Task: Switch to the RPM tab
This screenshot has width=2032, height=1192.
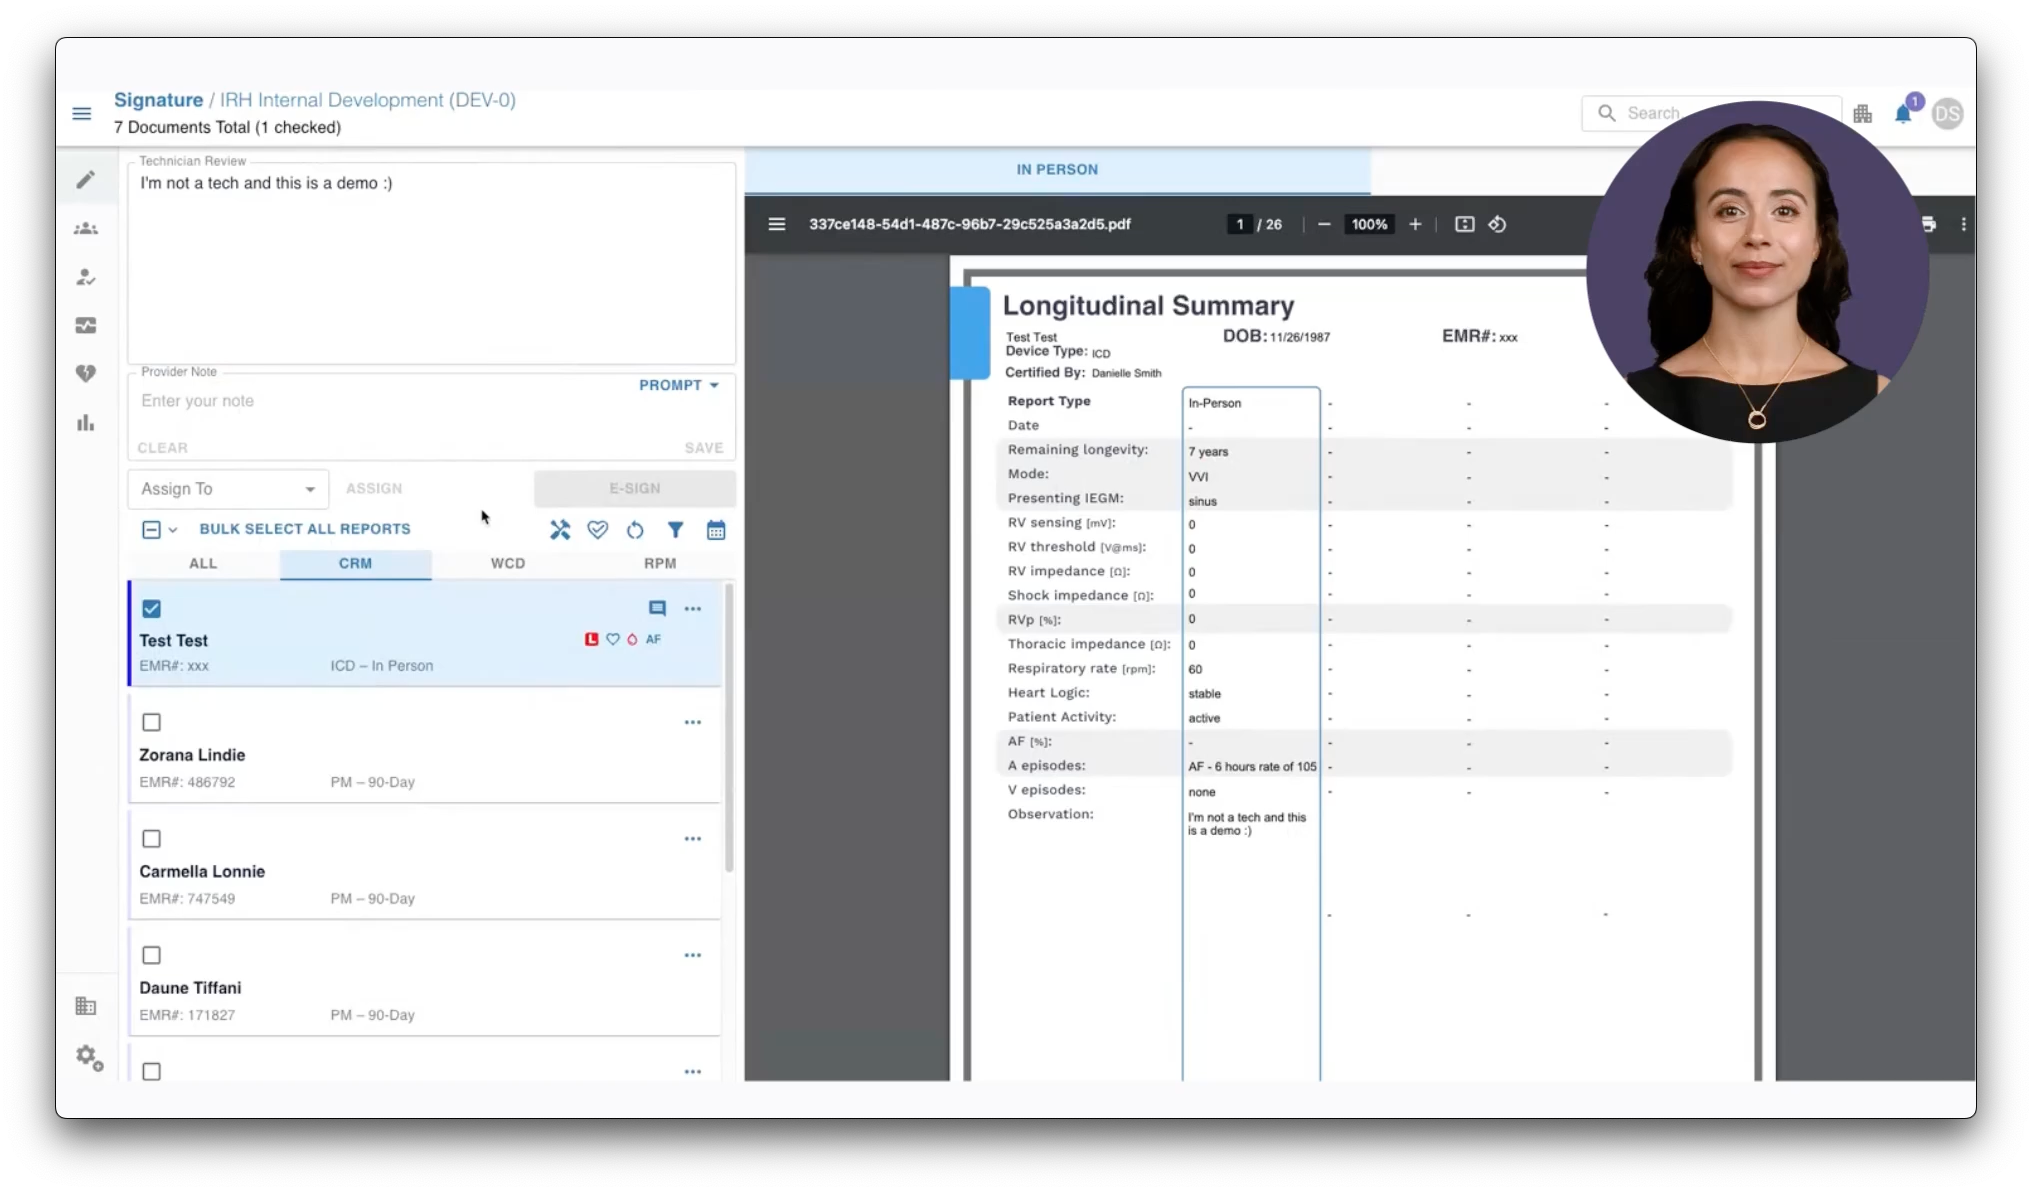Action: coord(660,563)
